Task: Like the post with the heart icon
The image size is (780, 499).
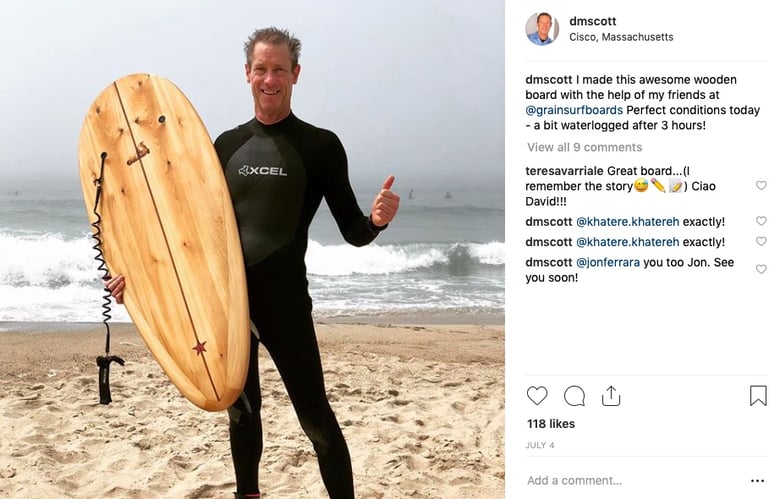Action: [x=537, y=396]
